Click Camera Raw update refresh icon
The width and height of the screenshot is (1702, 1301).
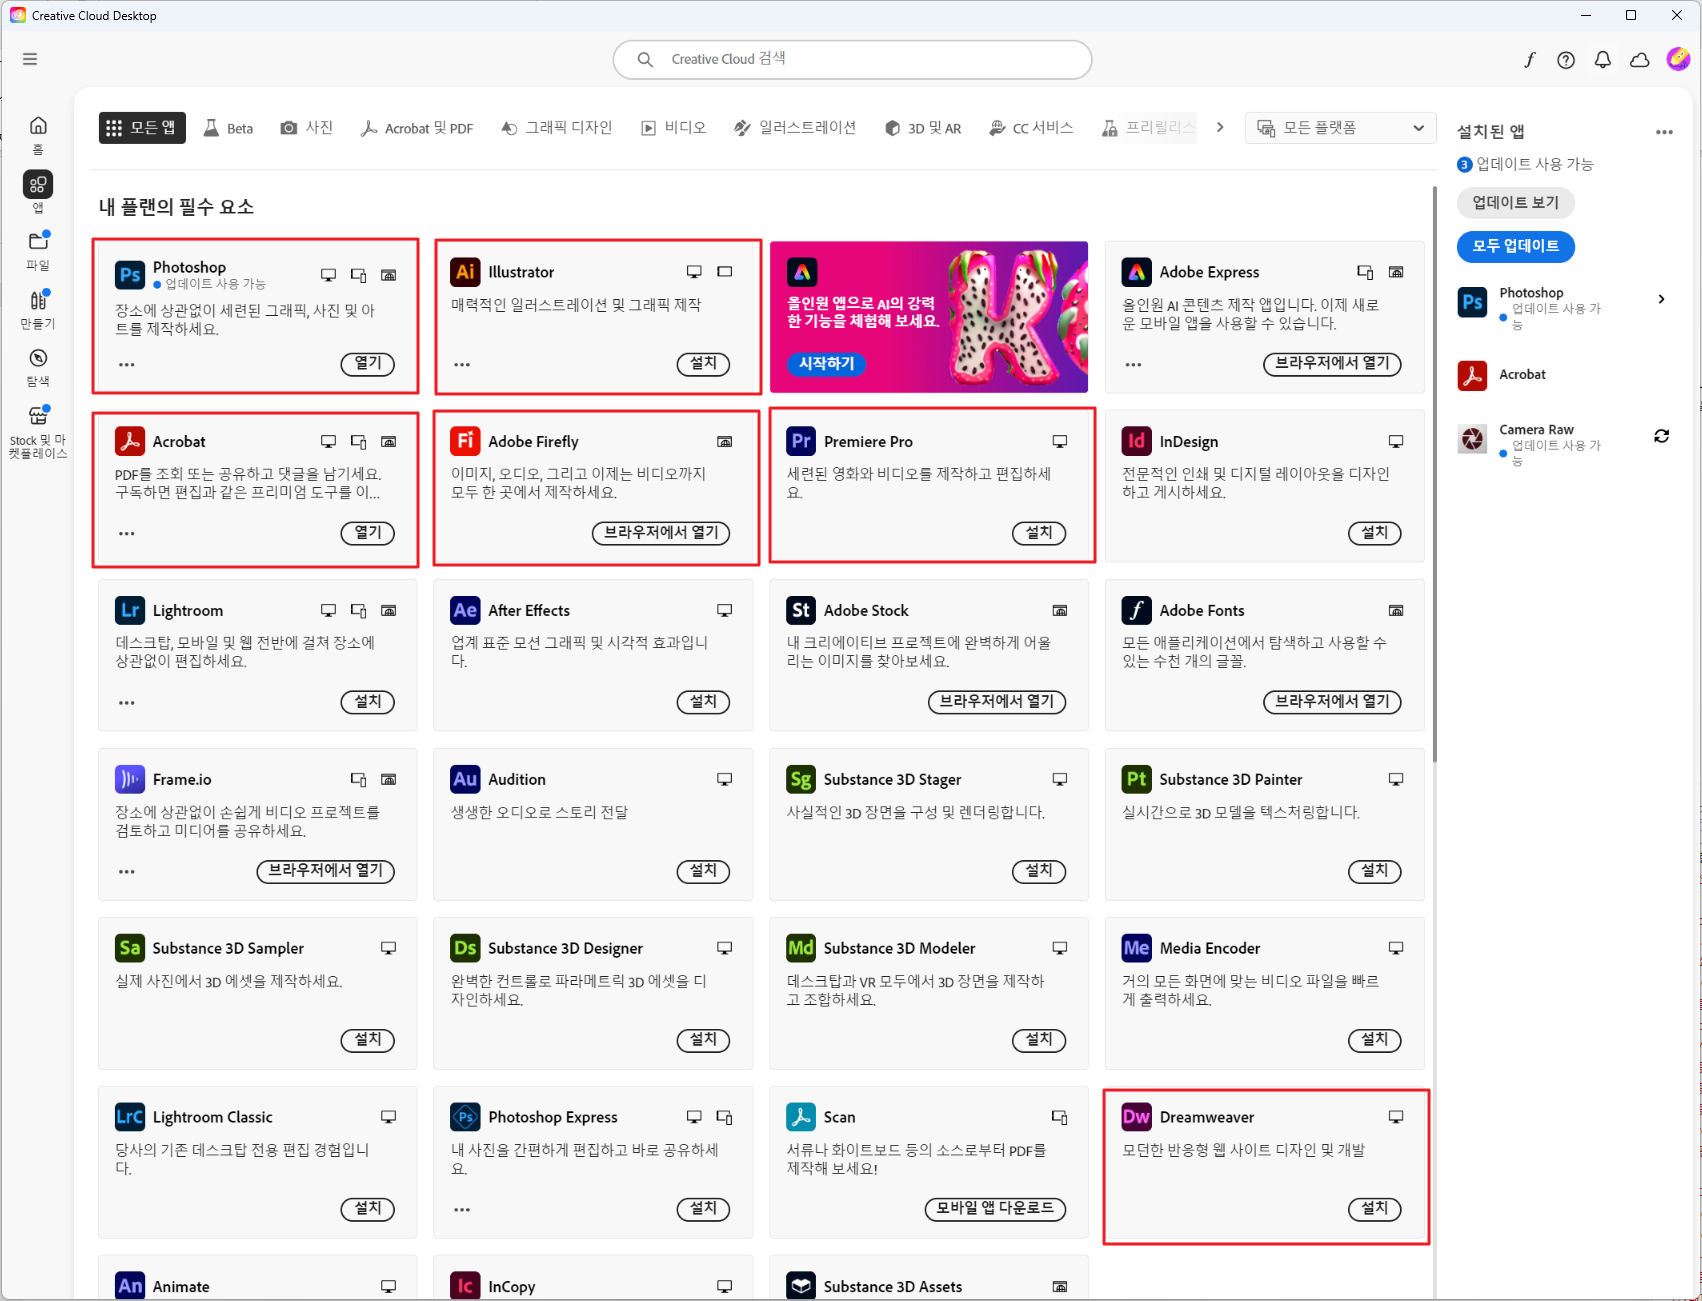click(x=1662, y=436)
